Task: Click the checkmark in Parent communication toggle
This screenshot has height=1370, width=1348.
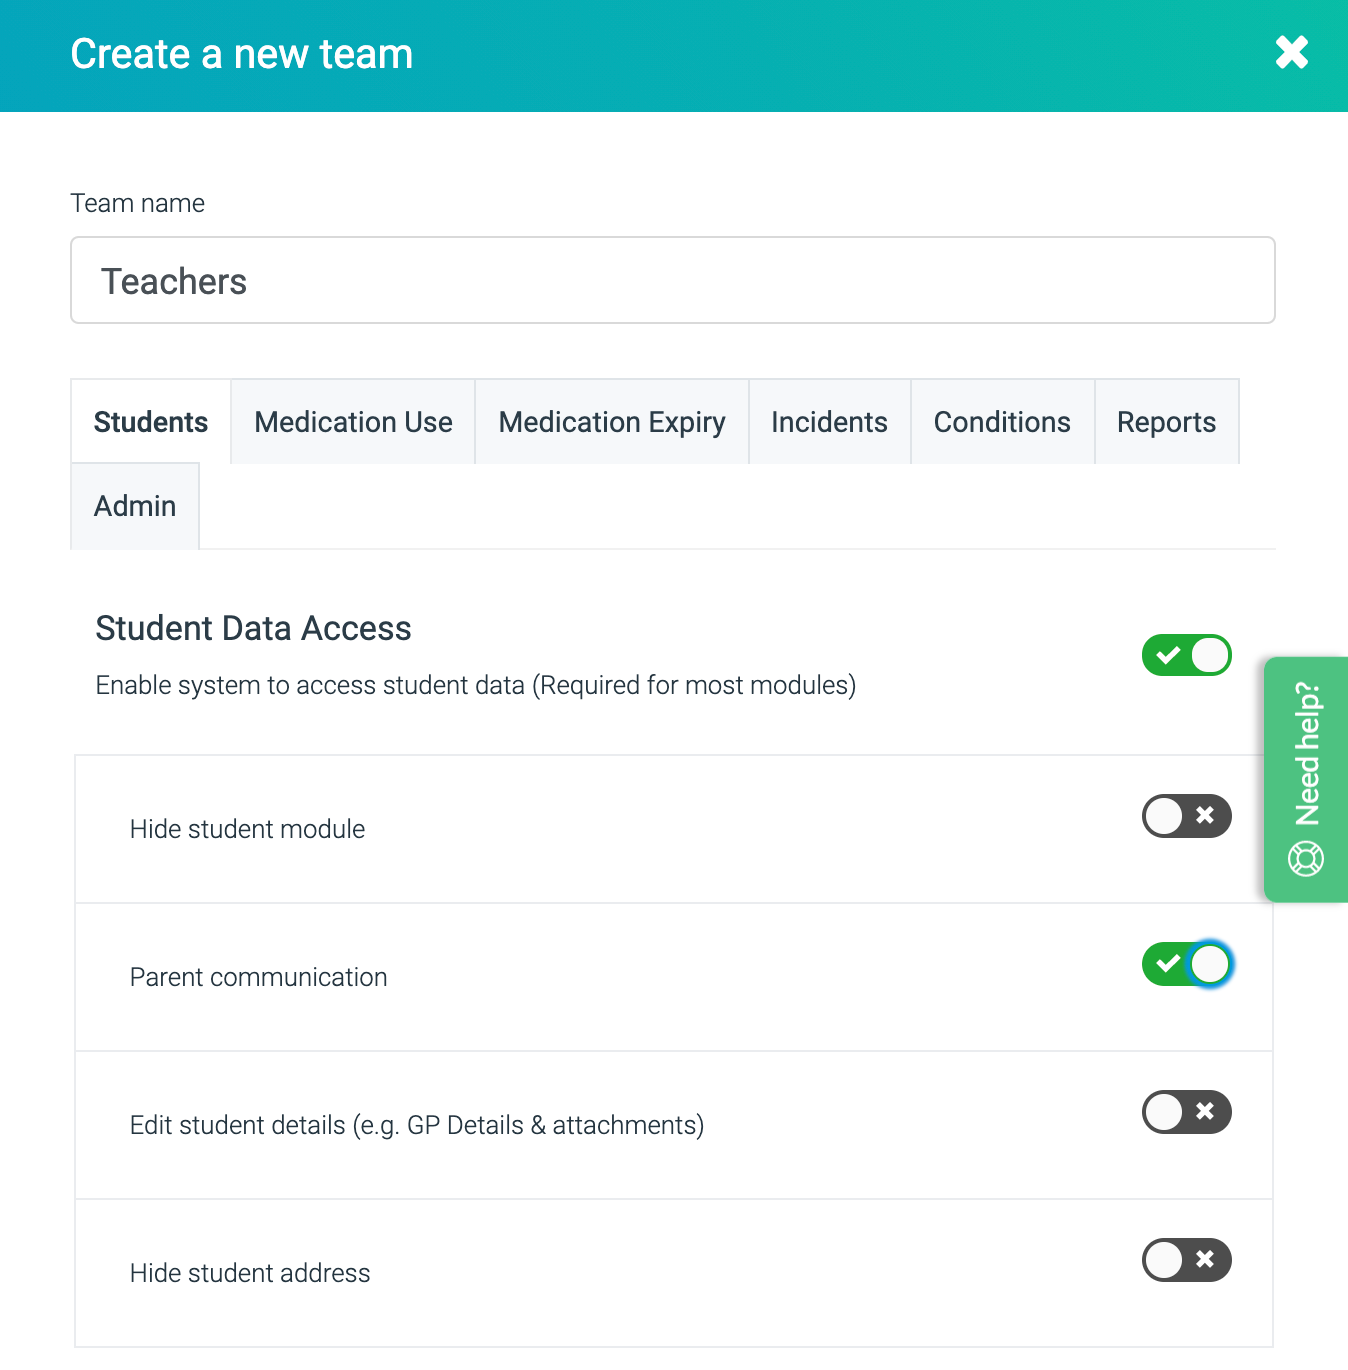Action: click(1168, 964)
